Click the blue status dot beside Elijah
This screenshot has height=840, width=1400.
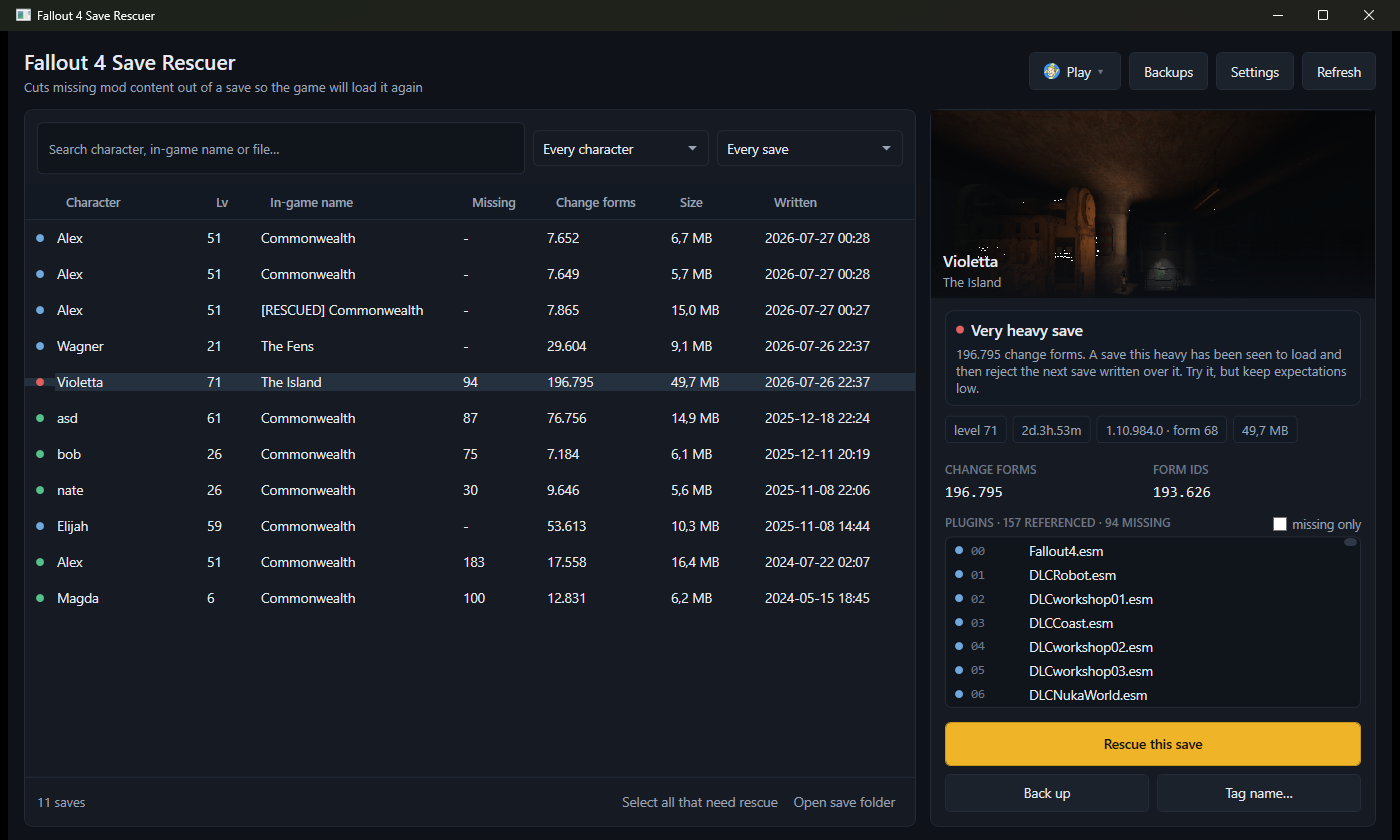point(40,526)
